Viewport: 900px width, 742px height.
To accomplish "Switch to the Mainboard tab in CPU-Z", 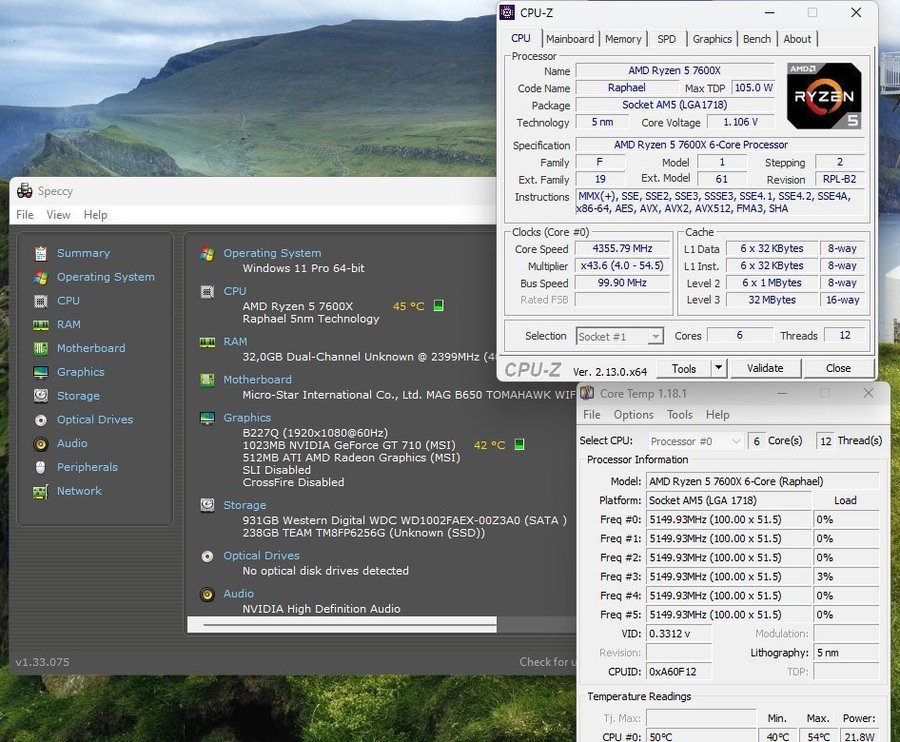I will 570,39.
